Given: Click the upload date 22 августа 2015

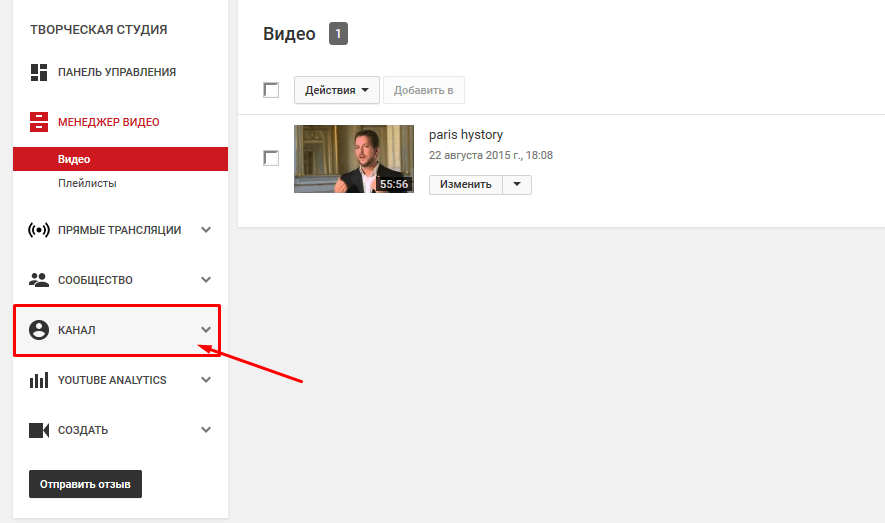Looking at the screenshot, I should point(490,155).
